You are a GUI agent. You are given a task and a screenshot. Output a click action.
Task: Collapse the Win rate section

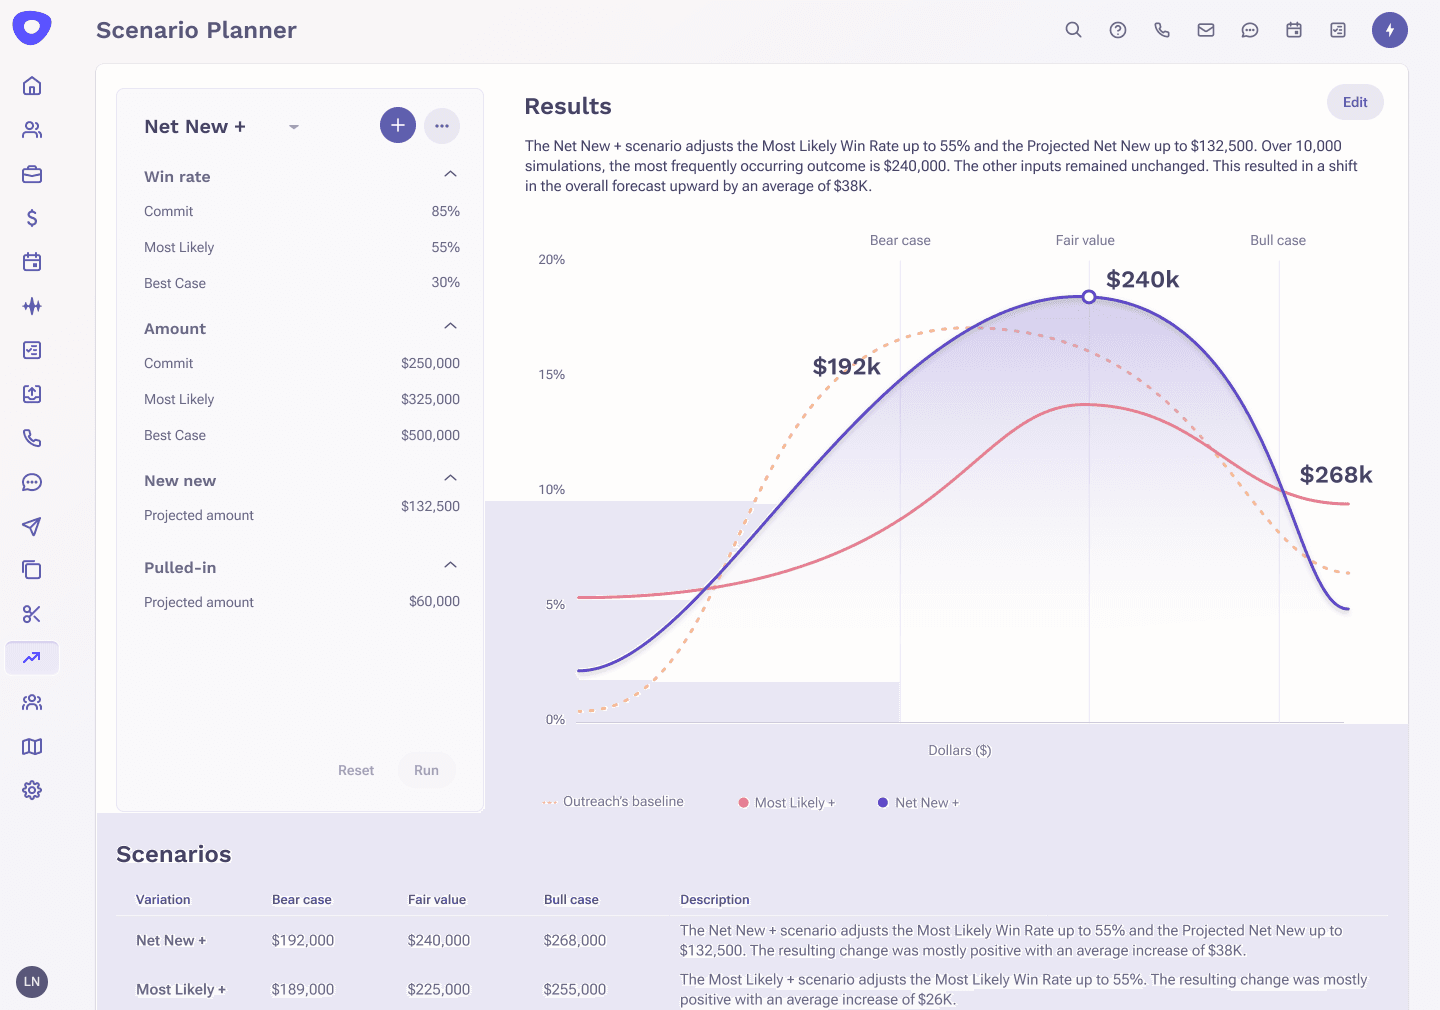pyautogui.click(x=450, y=175)
